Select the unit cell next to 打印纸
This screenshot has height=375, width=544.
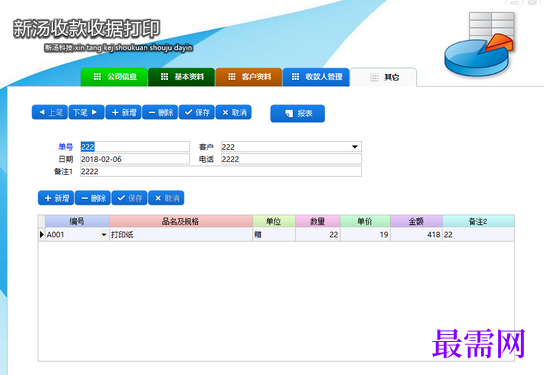click(274, 235)
